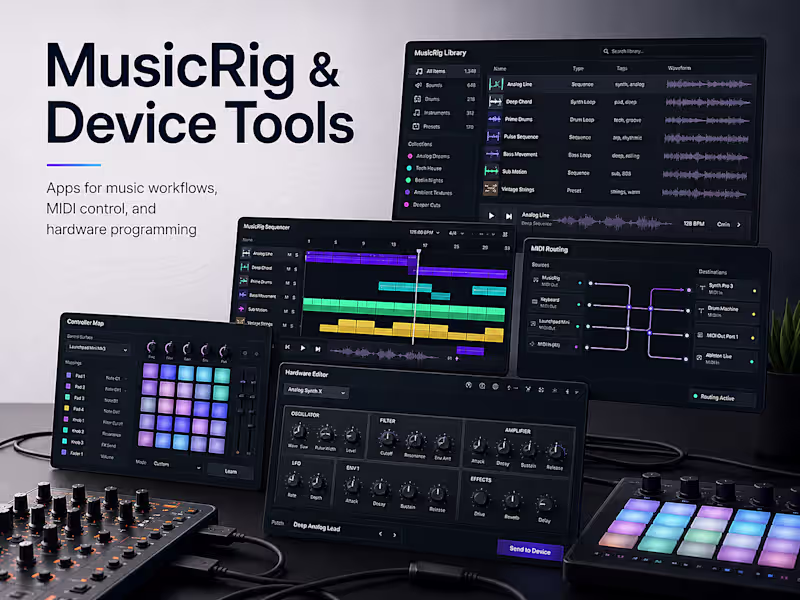Select Pad 4 yellow mapping swatch
This screenshot has width=800, height=600.
pyautogui.click(x=66, y=408)
